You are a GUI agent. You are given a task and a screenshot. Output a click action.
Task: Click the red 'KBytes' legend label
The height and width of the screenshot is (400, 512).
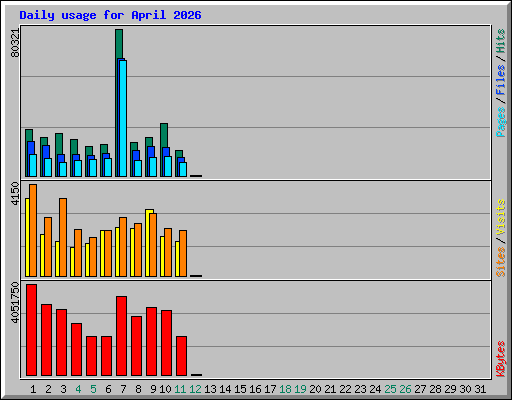[500, 359]
